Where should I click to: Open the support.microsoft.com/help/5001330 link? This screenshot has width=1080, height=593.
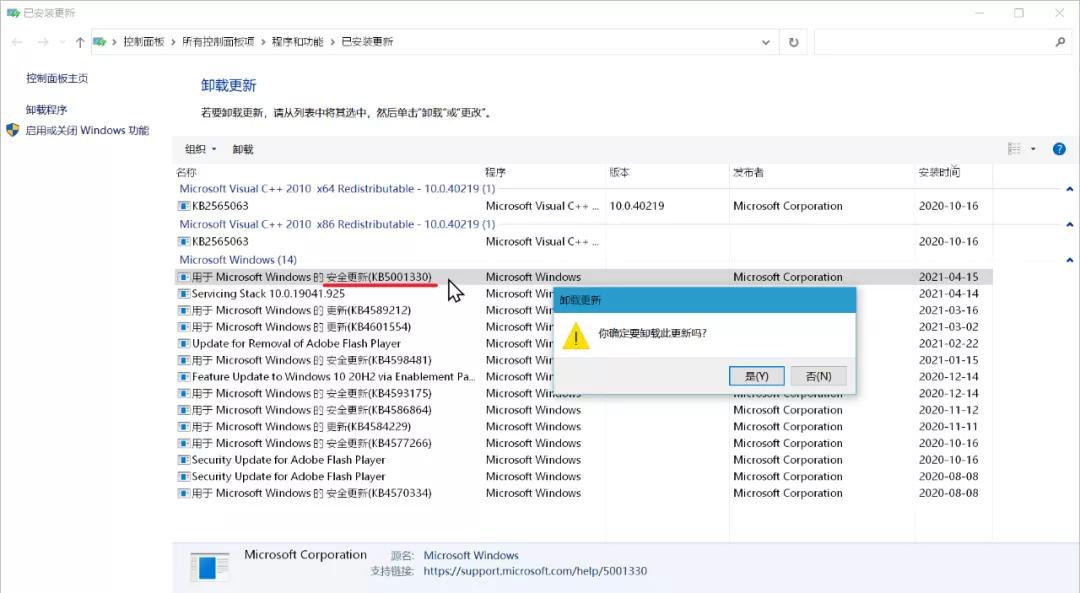(x=536, y=570)
